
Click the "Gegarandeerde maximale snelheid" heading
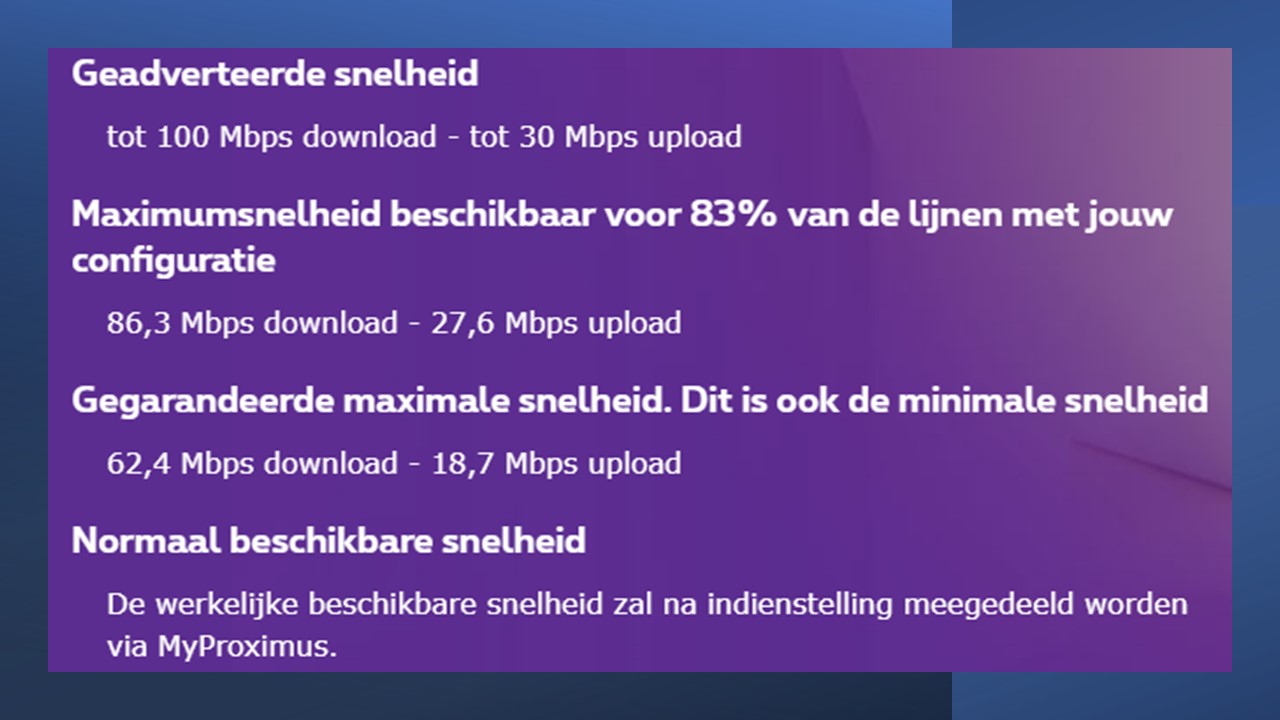click(x=370, y=401)
